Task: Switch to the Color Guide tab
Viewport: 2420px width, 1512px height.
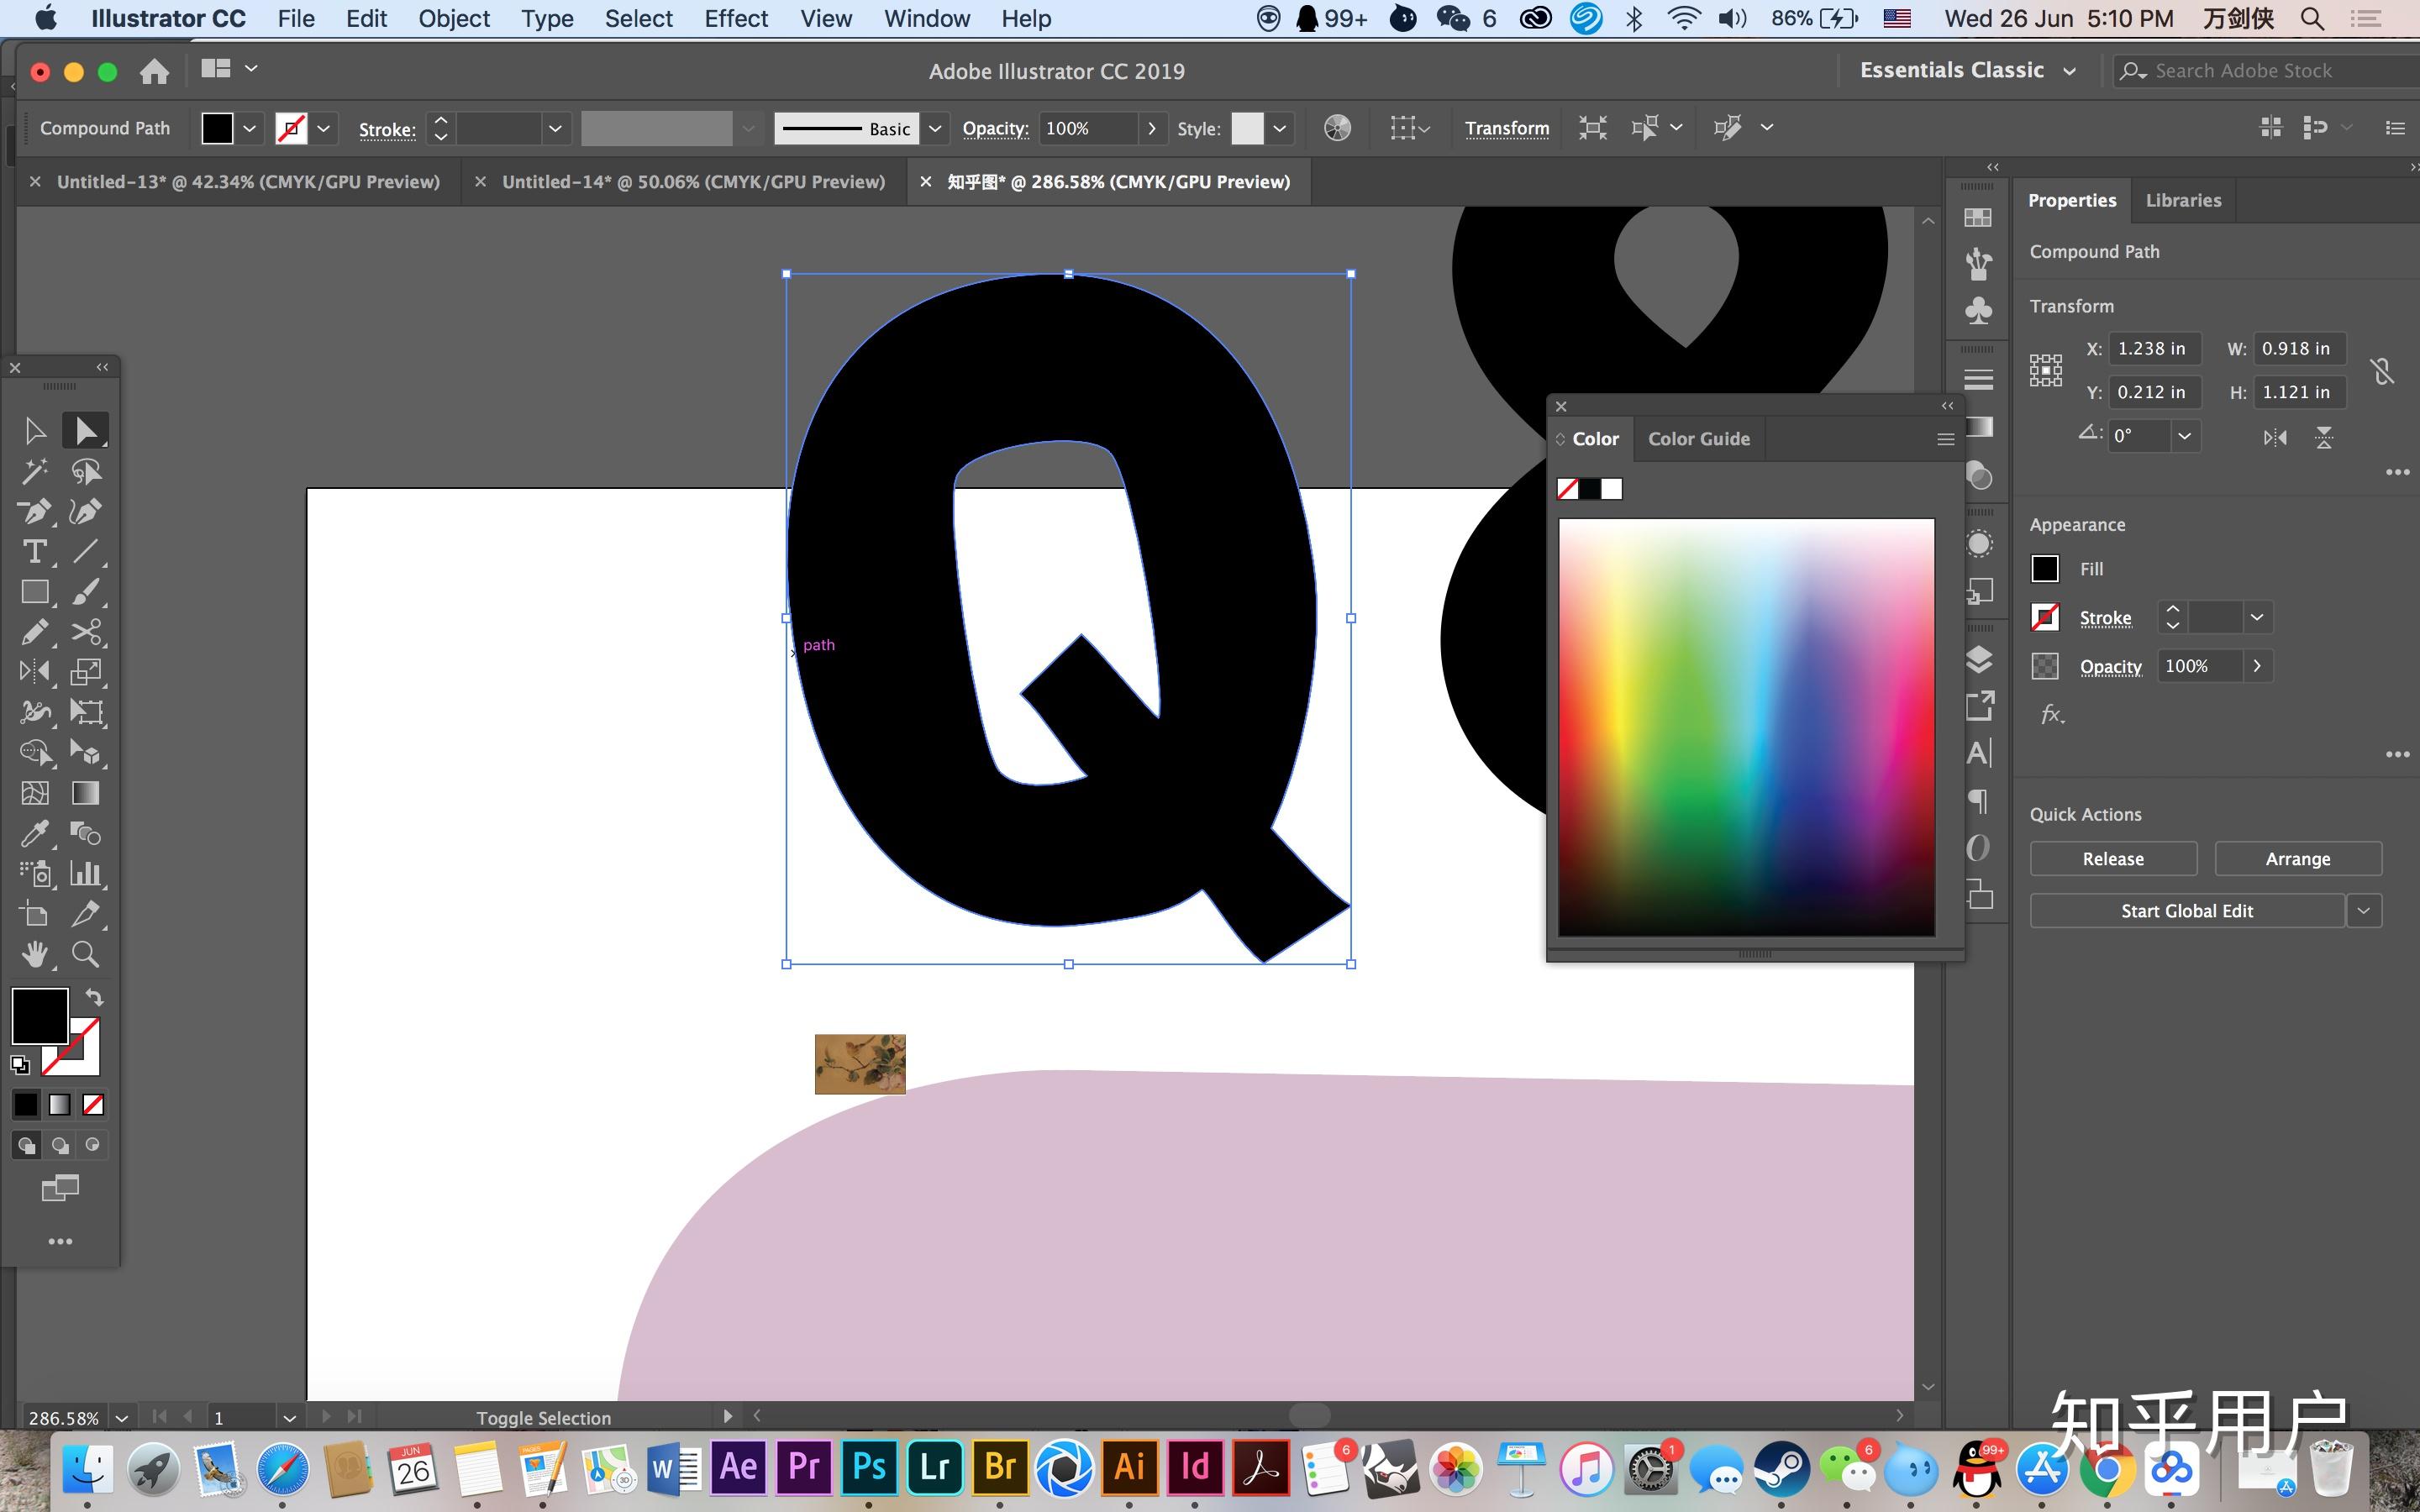Action: tap(1698, 439)
